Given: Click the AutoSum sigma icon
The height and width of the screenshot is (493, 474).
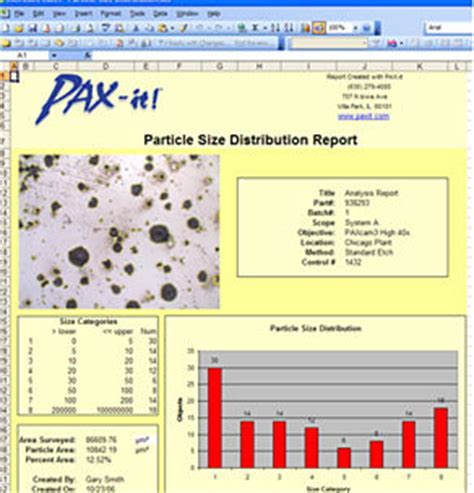Looking at the screenshot, I should coord(256,28).
